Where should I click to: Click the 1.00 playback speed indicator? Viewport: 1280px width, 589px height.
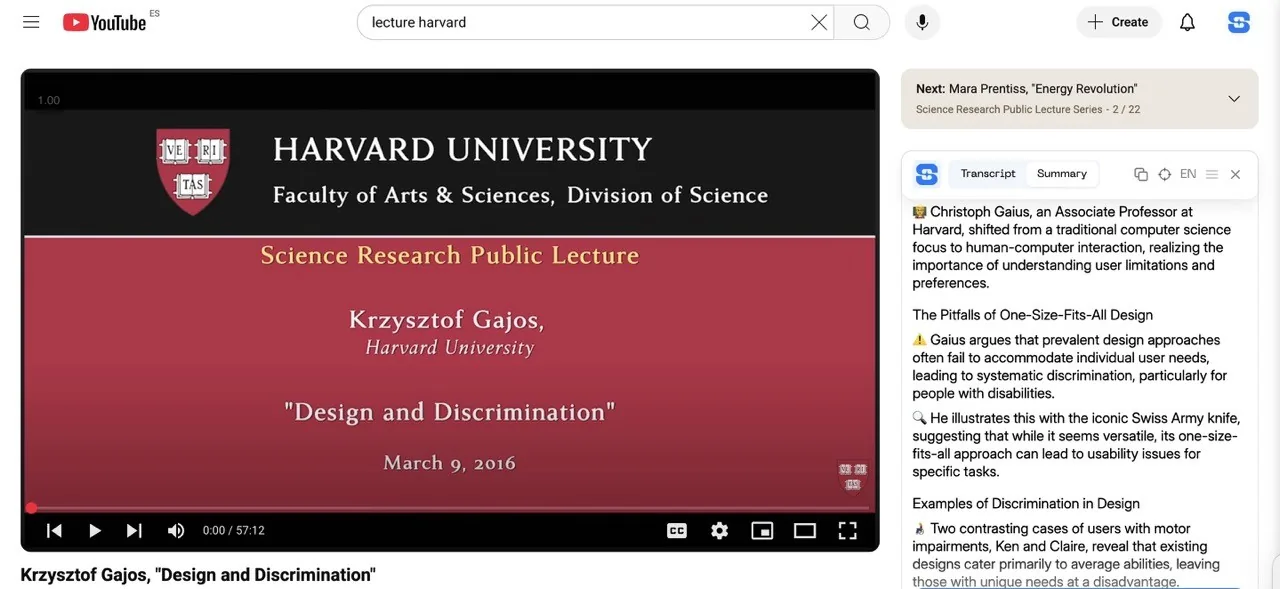(49, 100)
